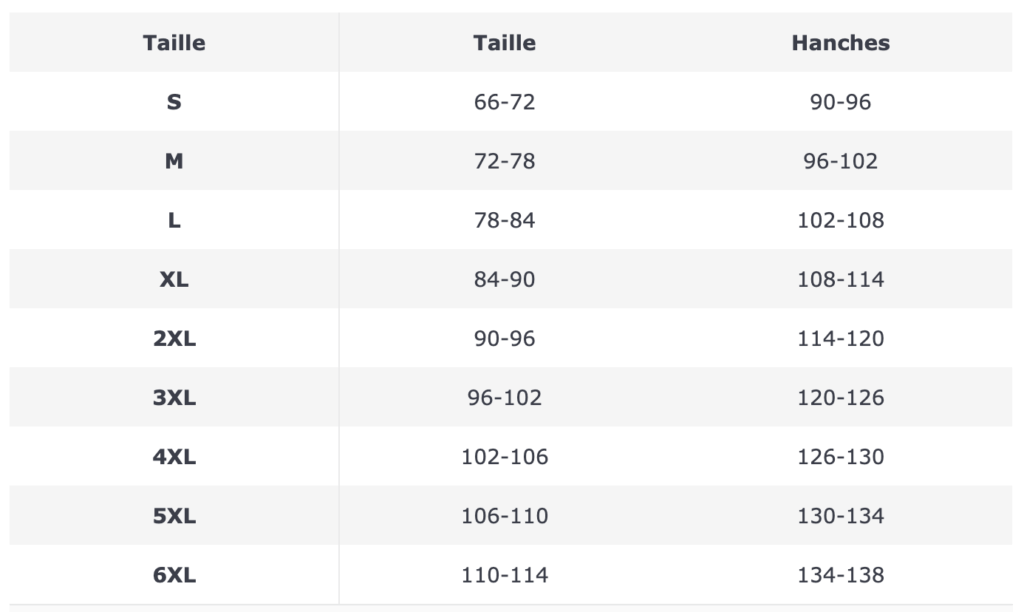Click the XL size row label
The image size is (1024, 612).
(174, 279)
